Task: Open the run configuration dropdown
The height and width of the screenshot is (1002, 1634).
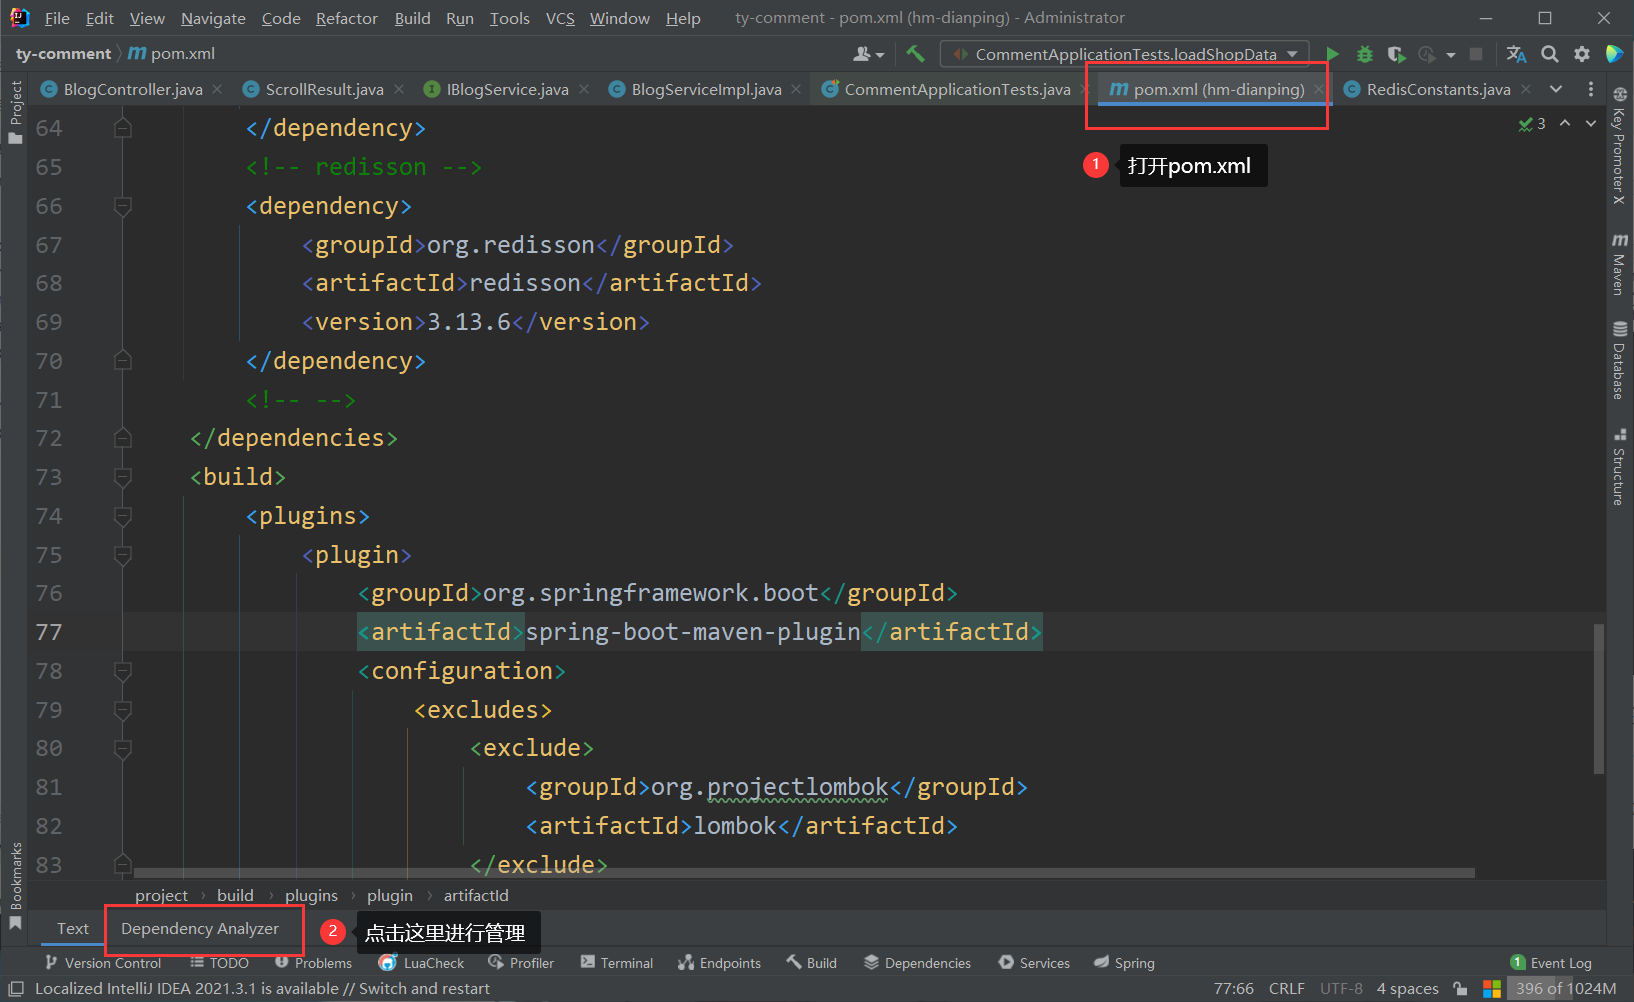Action: pos(1125,54)
